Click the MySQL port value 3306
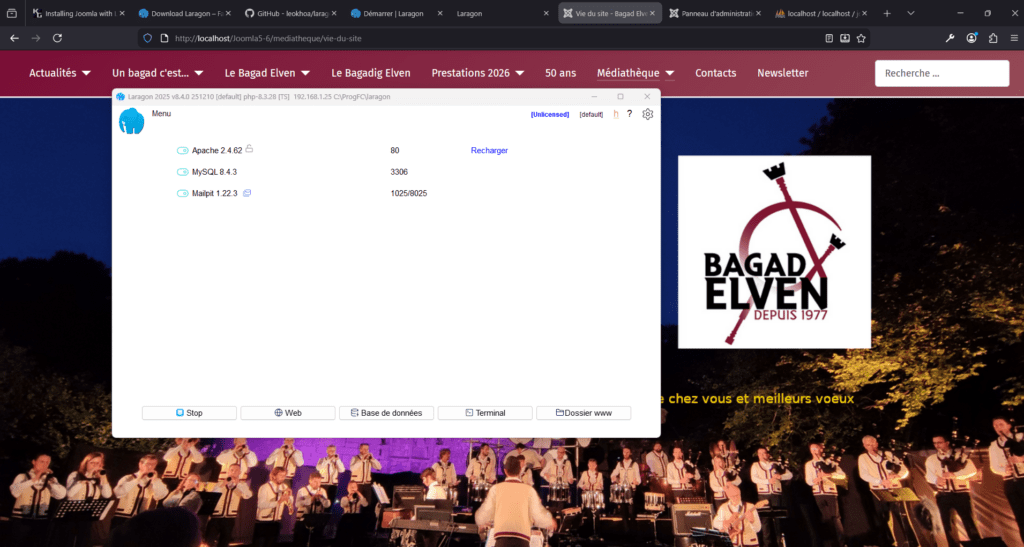Screen dimensions: 1024x547 pos(399,172)
